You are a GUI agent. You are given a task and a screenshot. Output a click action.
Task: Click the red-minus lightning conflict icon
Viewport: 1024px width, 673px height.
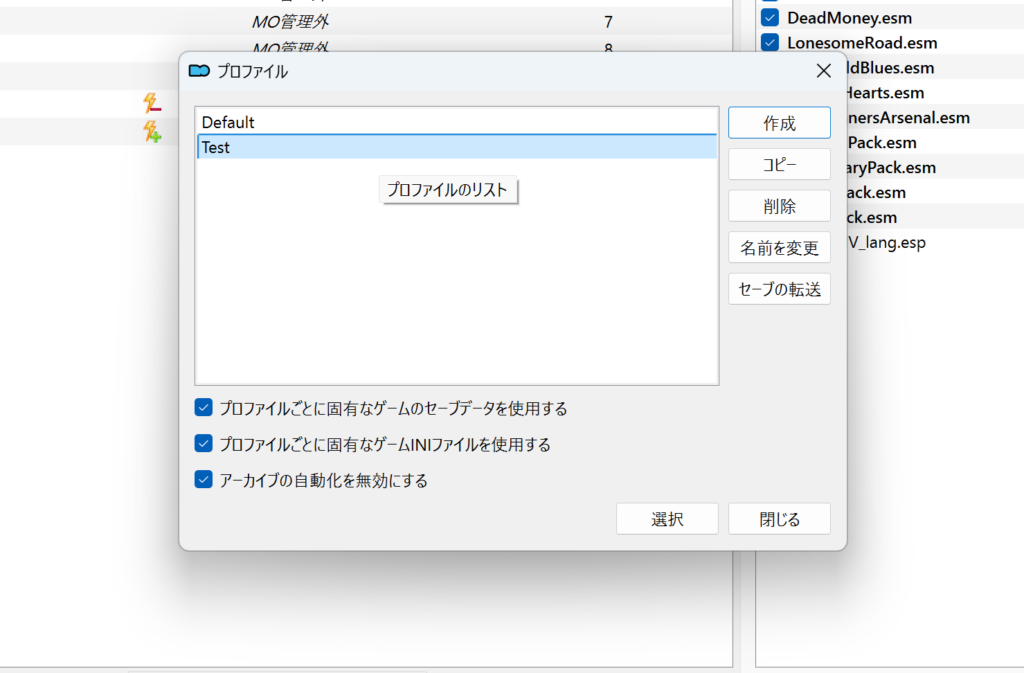pos(152,102)
